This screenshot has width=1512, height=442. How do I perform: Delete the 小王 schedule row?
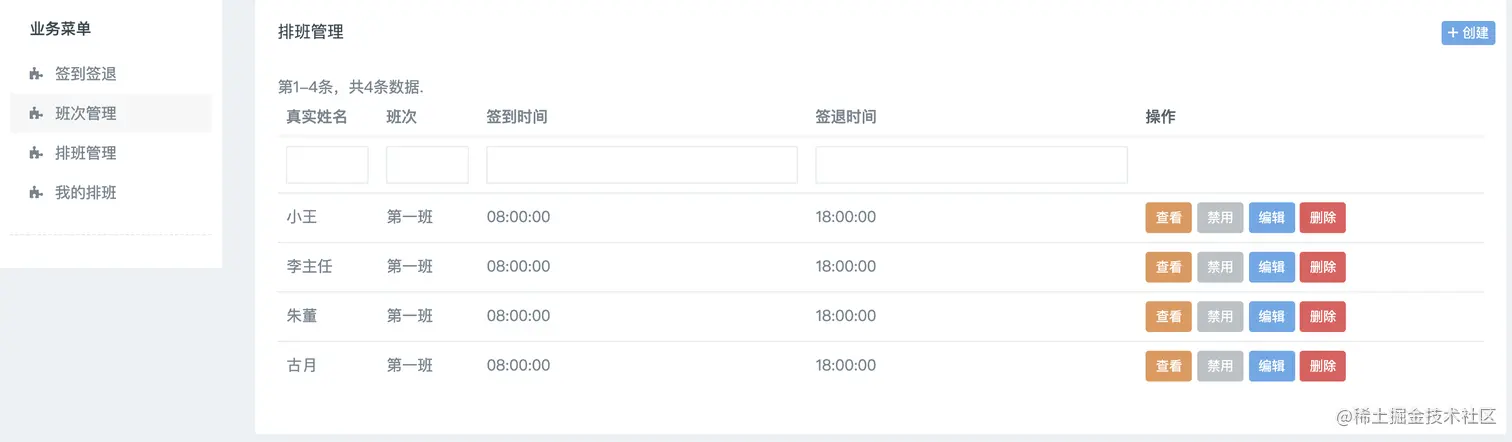pyautogui.click(x=1323, y=217)
